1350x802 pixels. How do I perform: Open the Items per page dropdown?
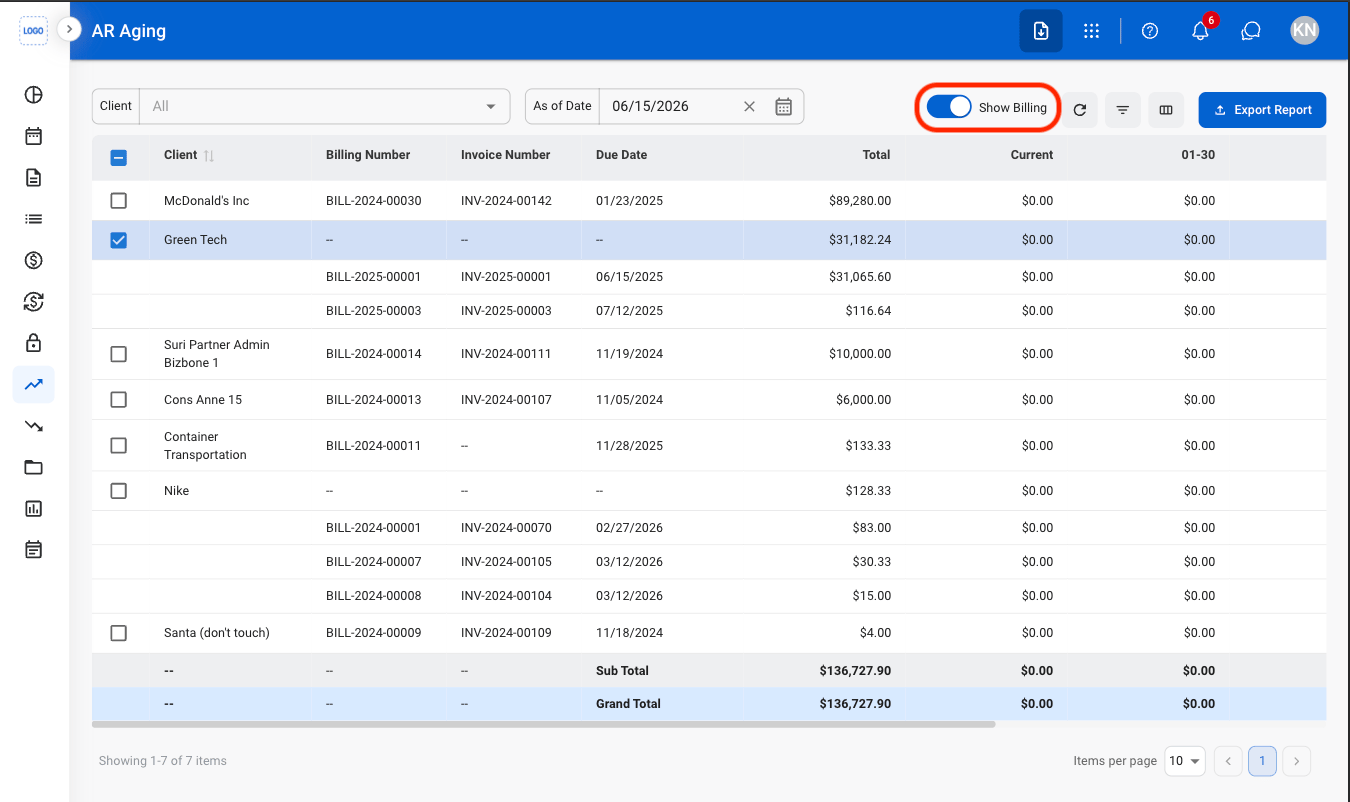coord(1185,761)
